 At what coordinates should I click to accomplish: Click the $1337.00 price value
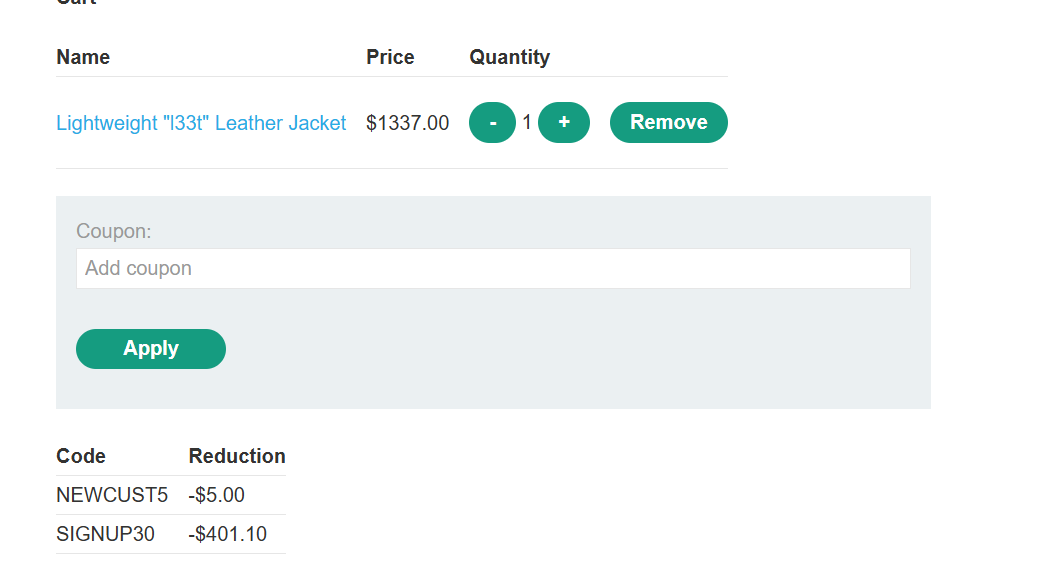[x=407, y=123]
